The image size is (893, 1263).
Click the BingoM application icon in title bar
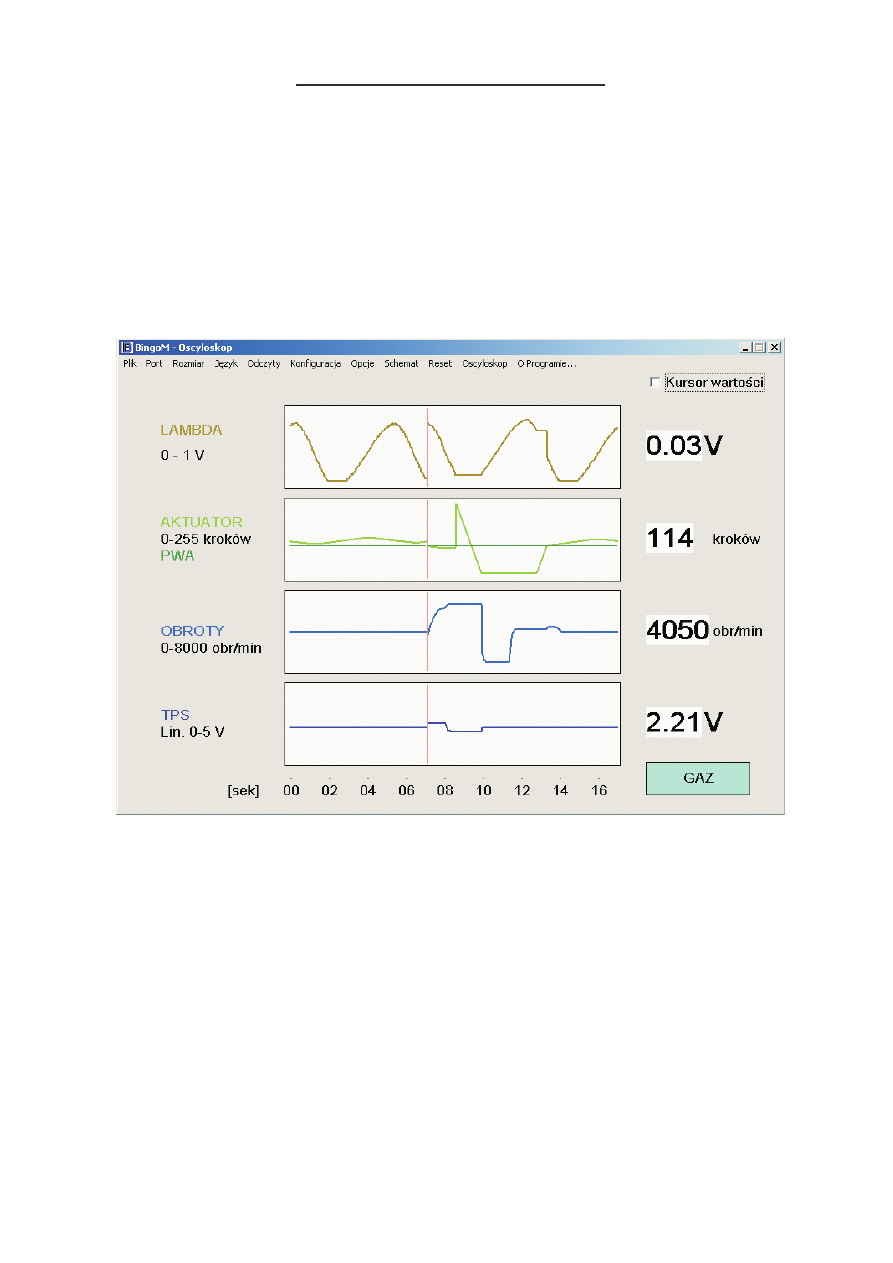tap(127, 347)
